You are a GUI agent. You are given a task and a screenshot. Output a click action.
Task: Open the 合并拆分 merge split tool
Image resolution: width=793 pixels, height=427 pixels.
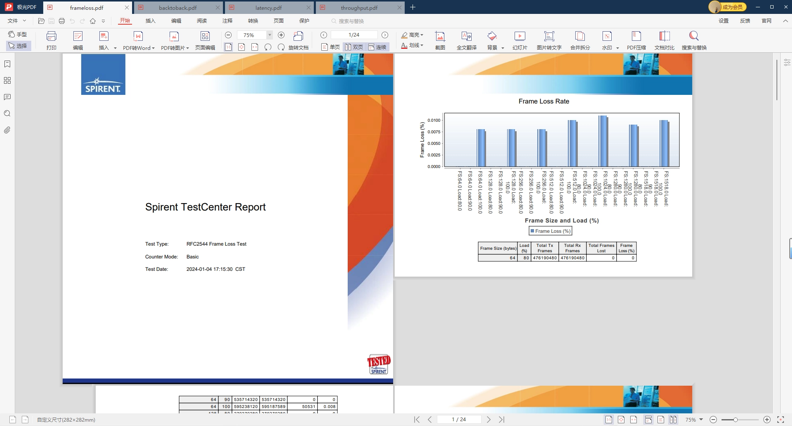580,40
